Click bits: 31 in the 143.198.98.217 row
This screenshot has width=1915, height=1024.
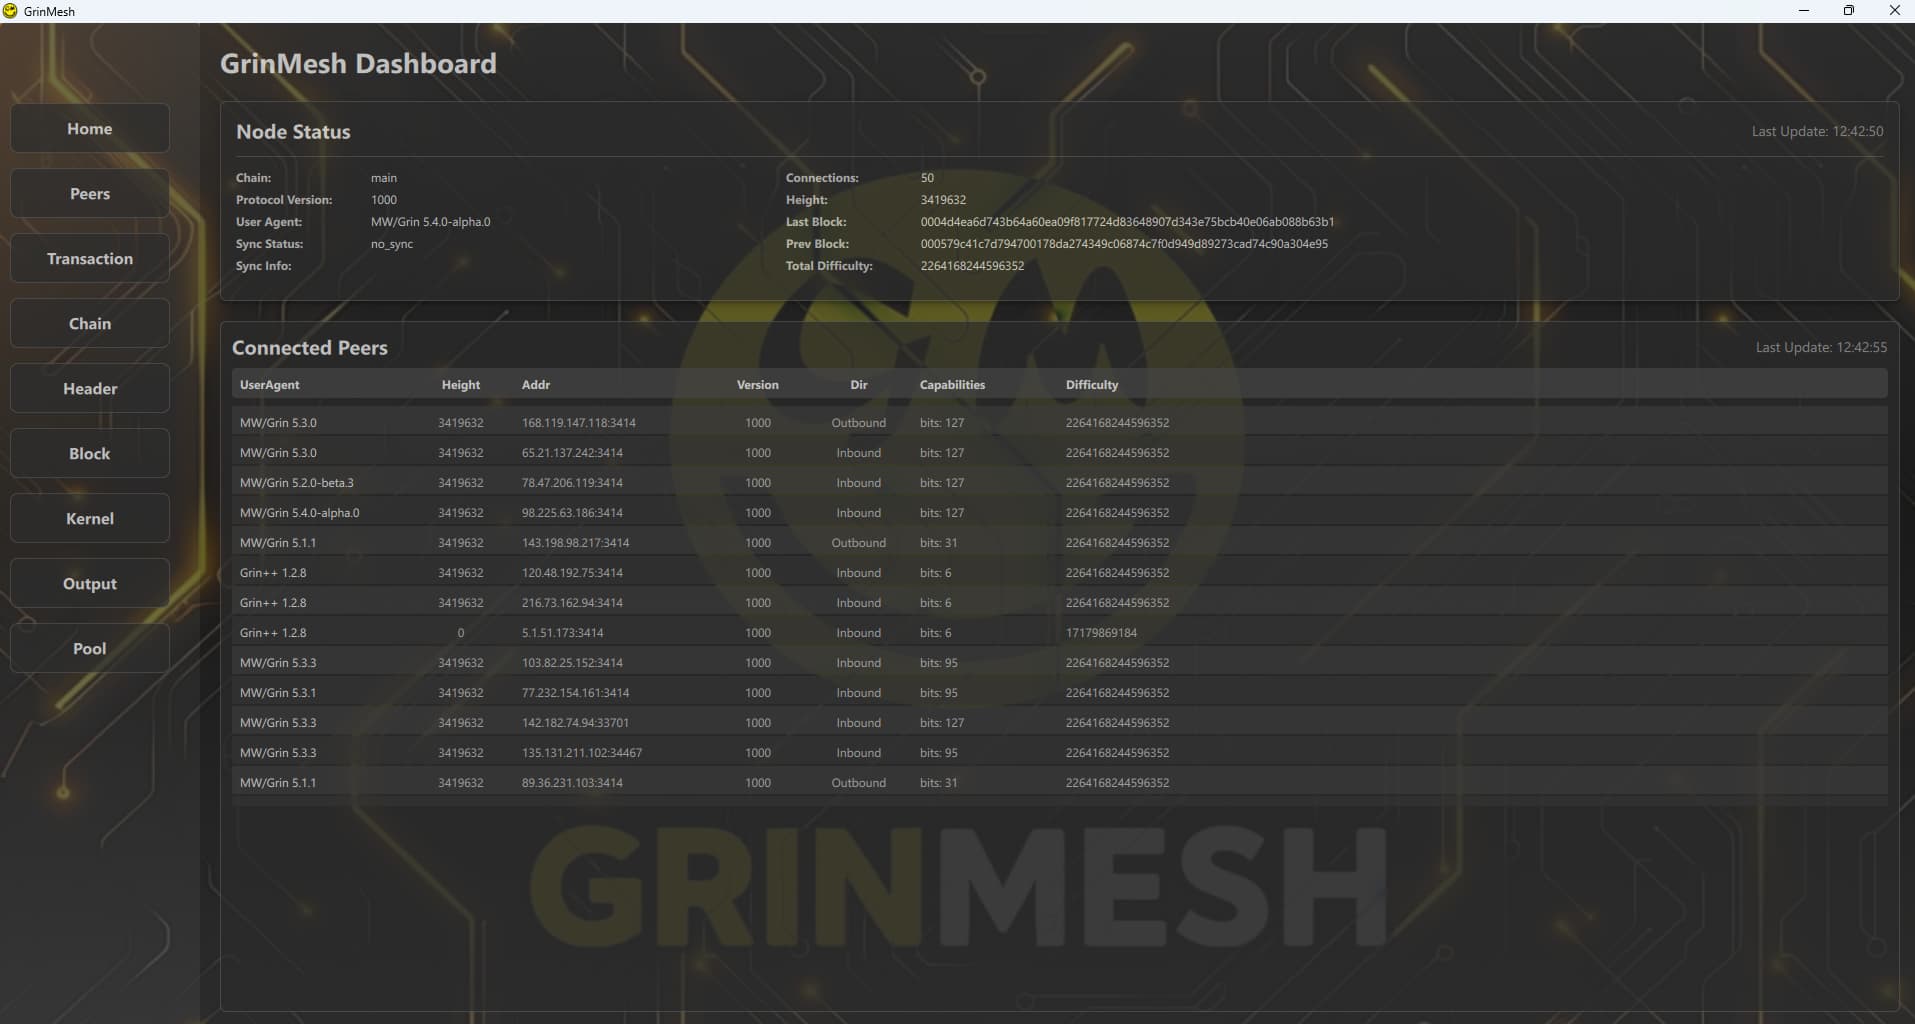click(938, 543)
